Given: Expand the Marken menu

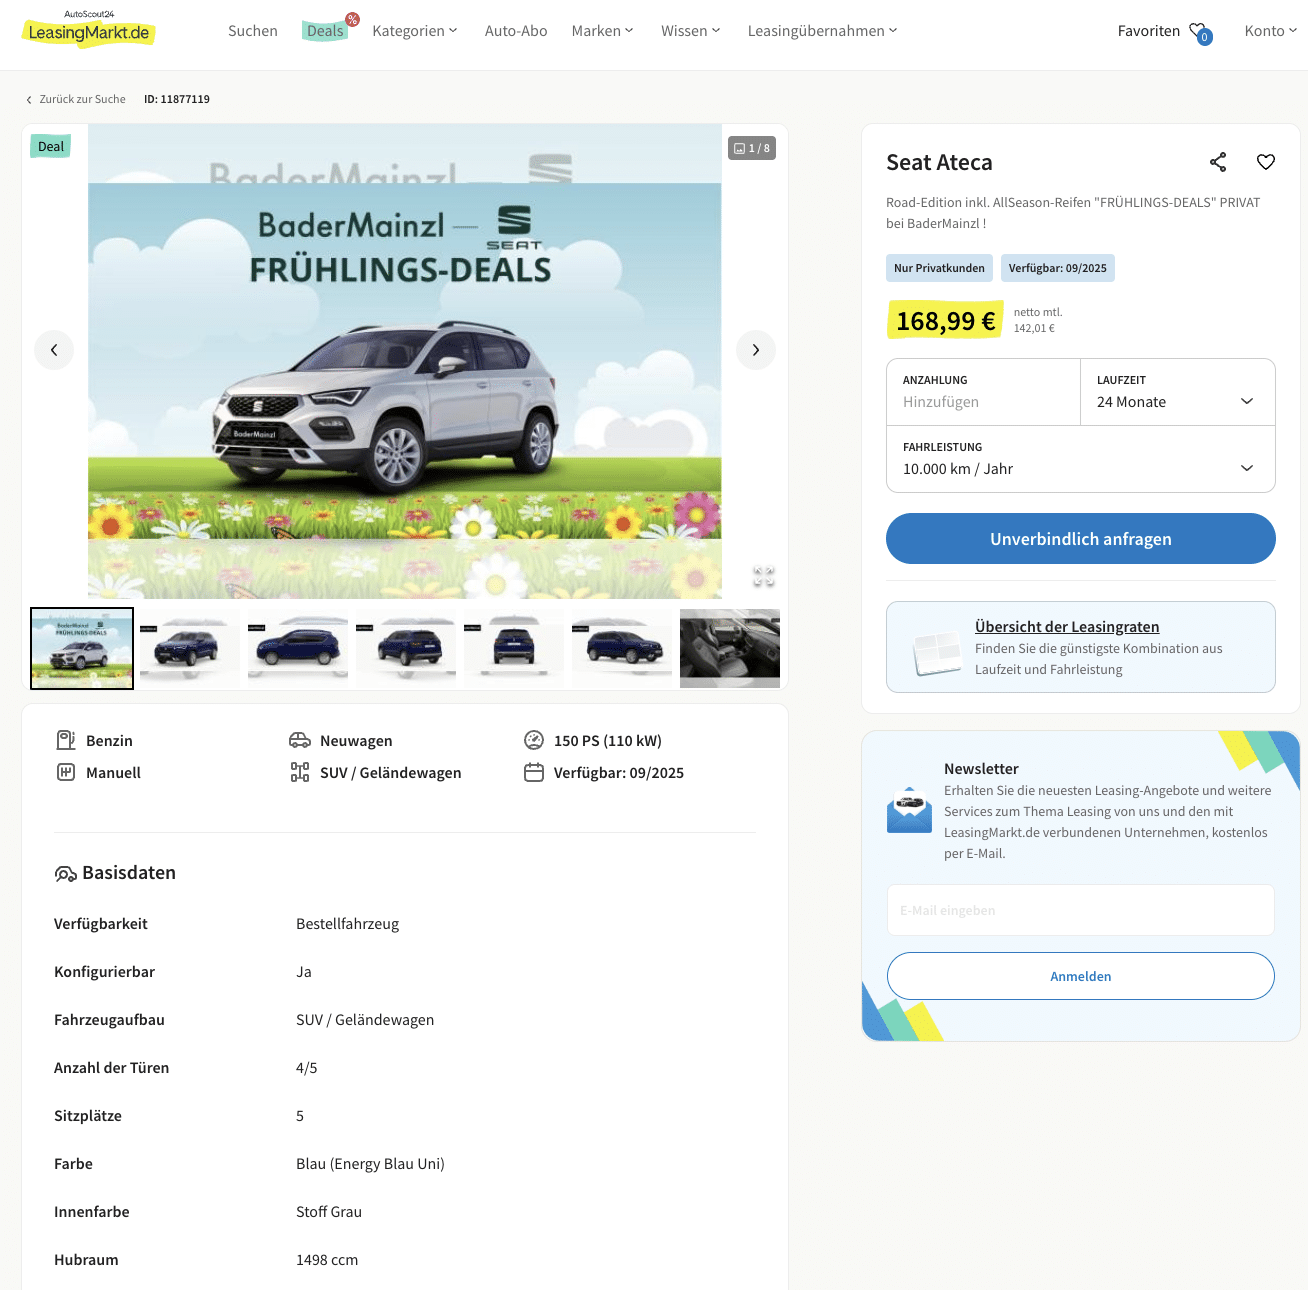Looking at the screenshot, I should 603,31.
